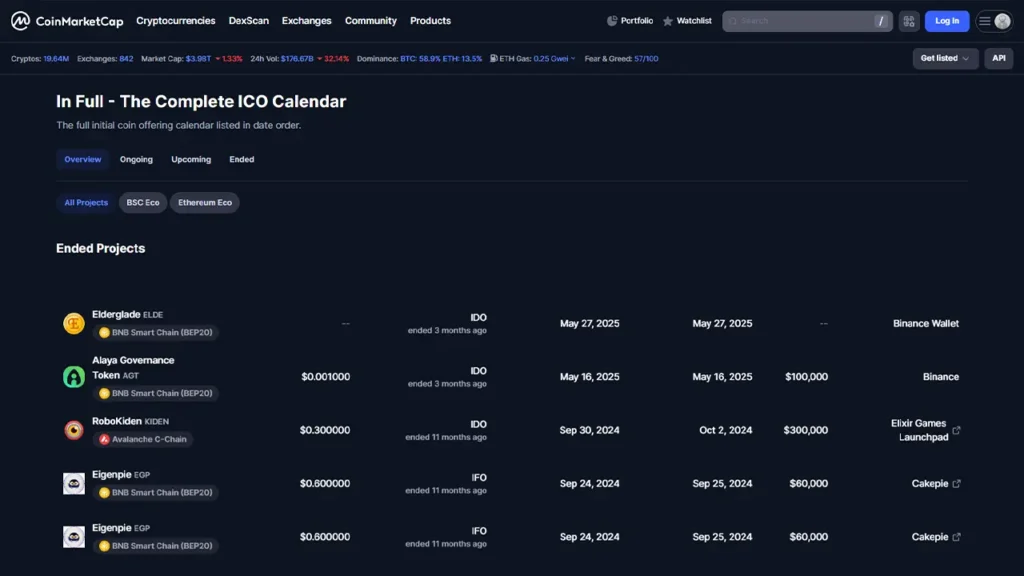Click the Avalanche icon in the RoboKiden row
Image resolution: width=1024 pixels, height=576 pixels.
(x=104, y=440)
